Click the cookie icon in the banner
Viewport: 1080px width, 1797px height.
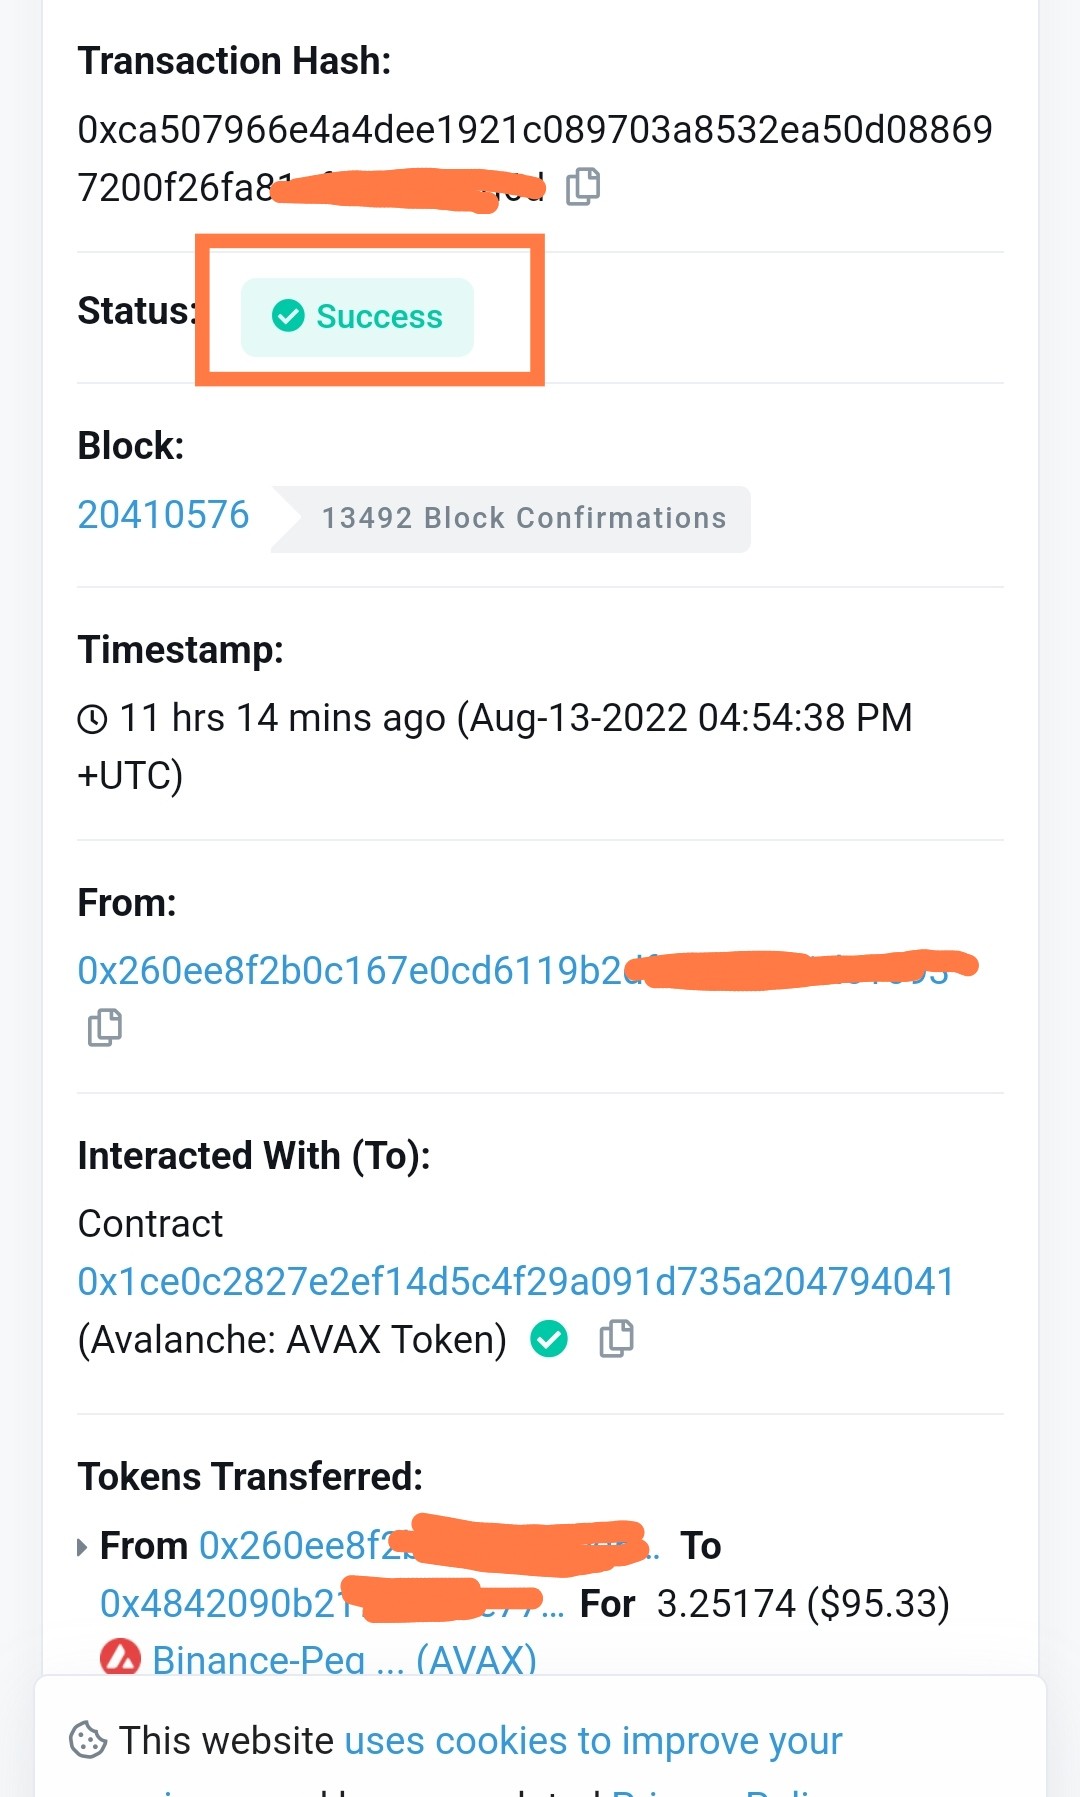88,1740
